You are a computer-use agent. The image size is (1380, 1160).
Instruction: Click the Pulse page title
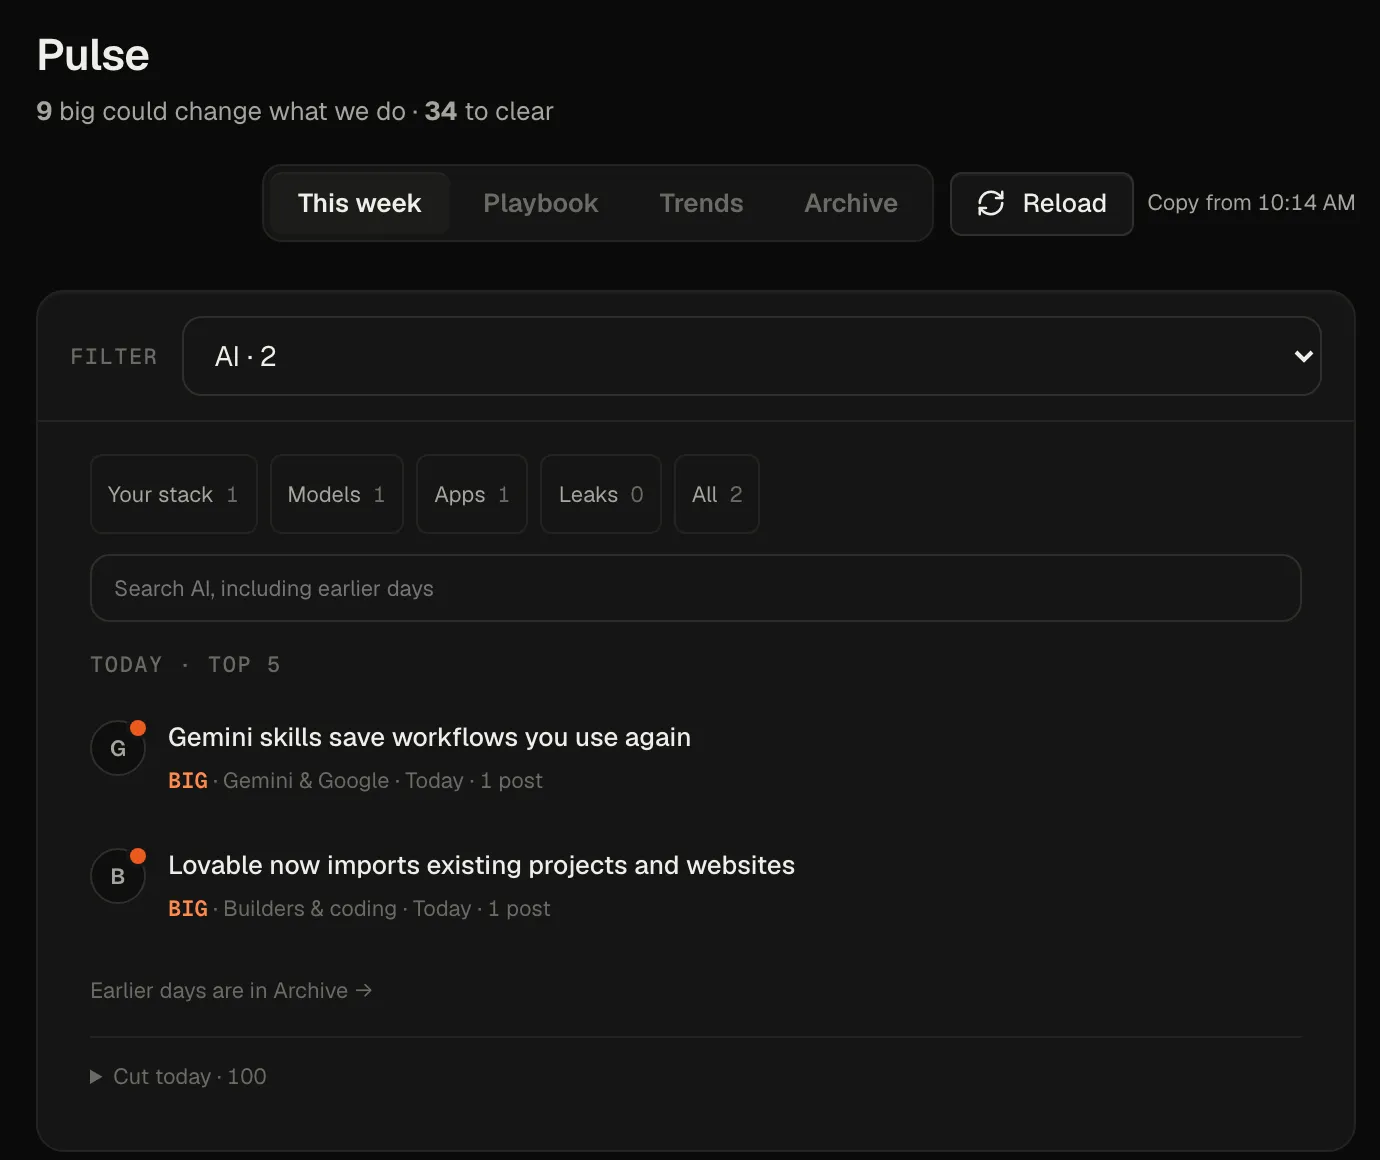click(93, 55)
